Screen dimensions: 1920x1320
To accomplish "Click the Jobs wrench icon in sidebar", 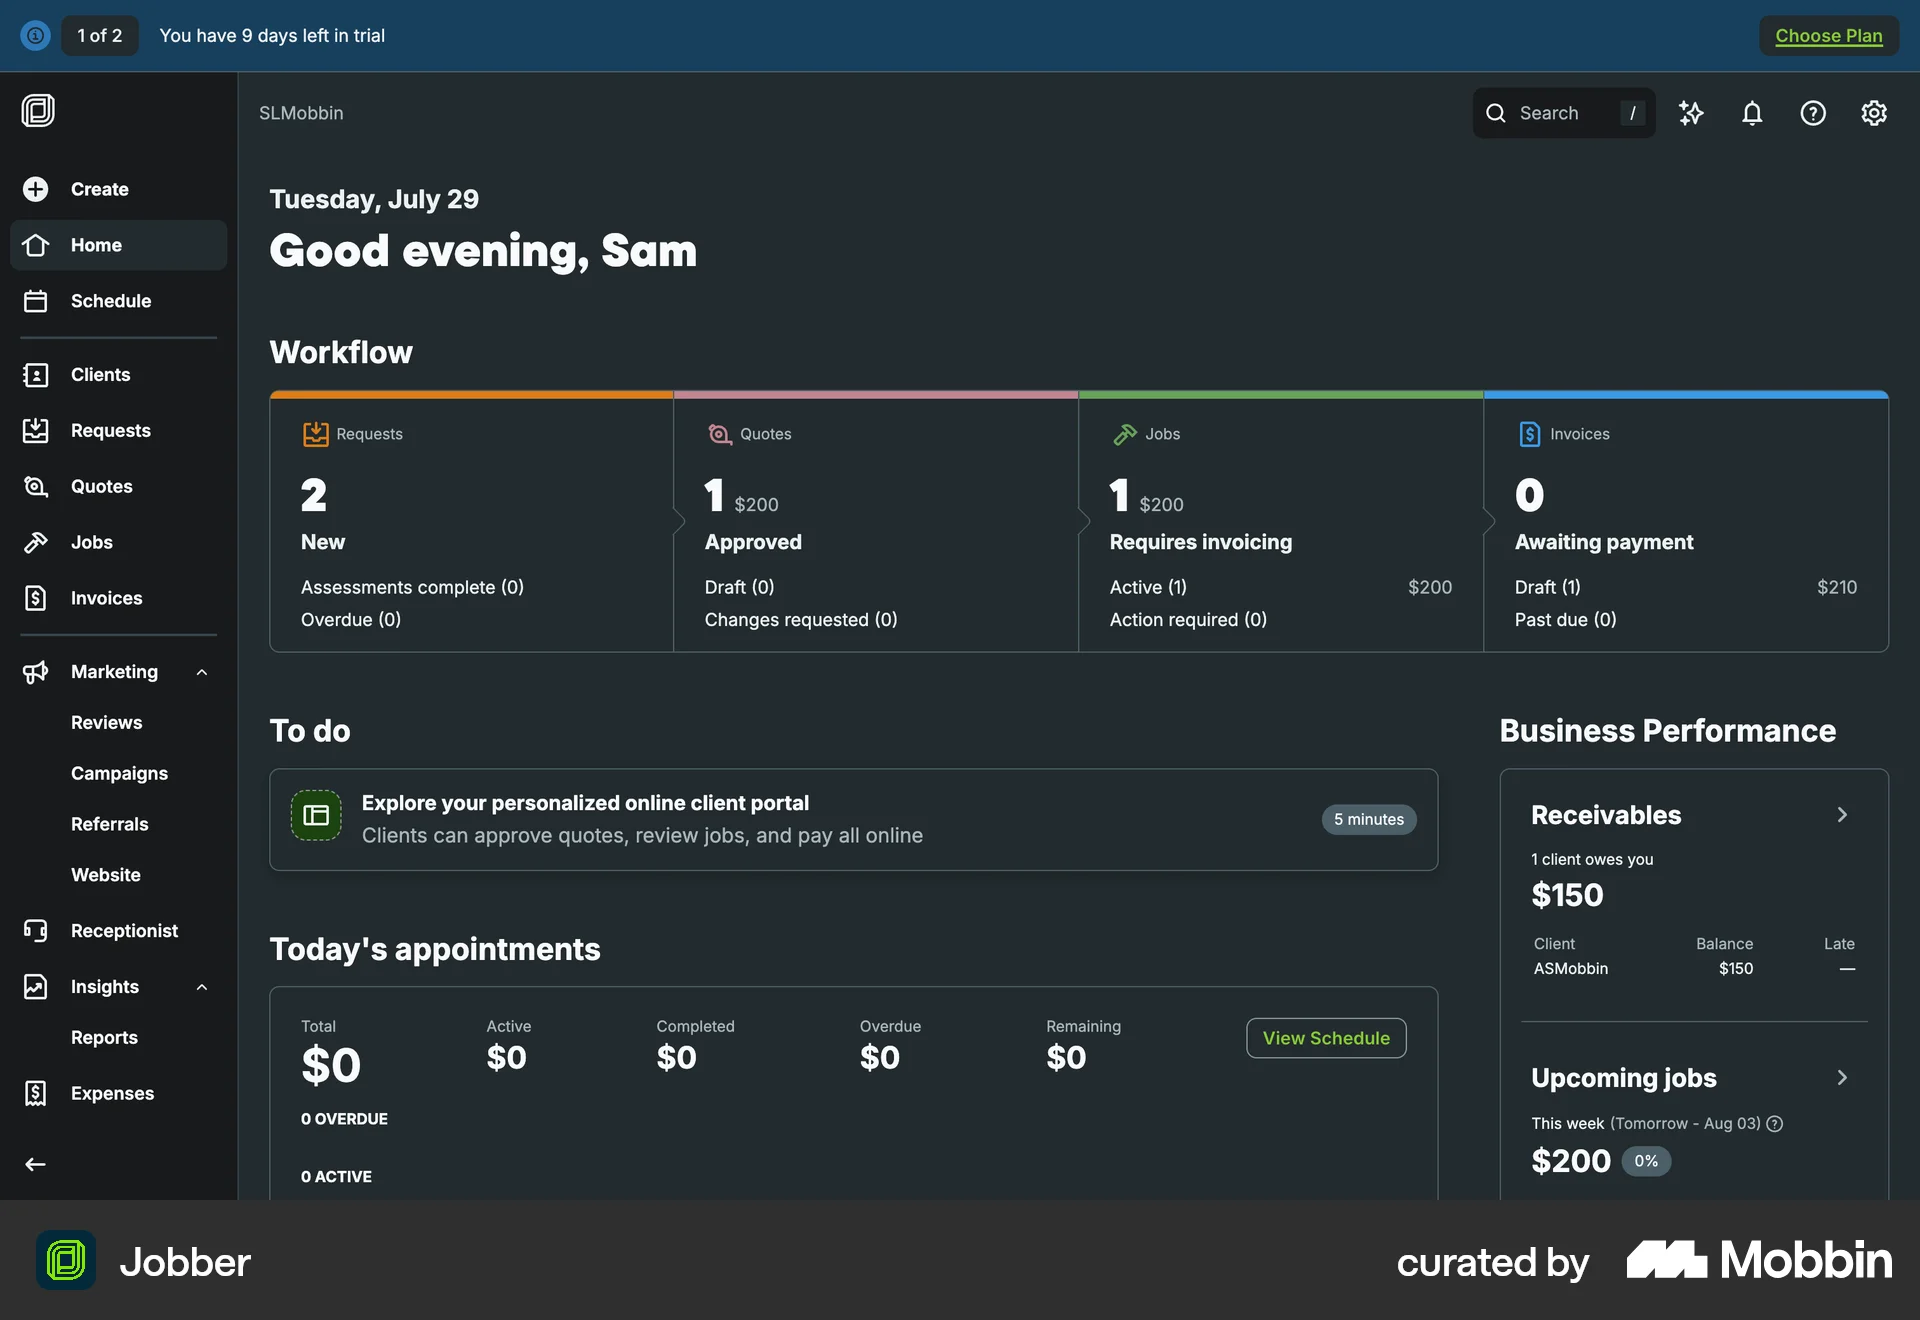I will pos(35,542).
